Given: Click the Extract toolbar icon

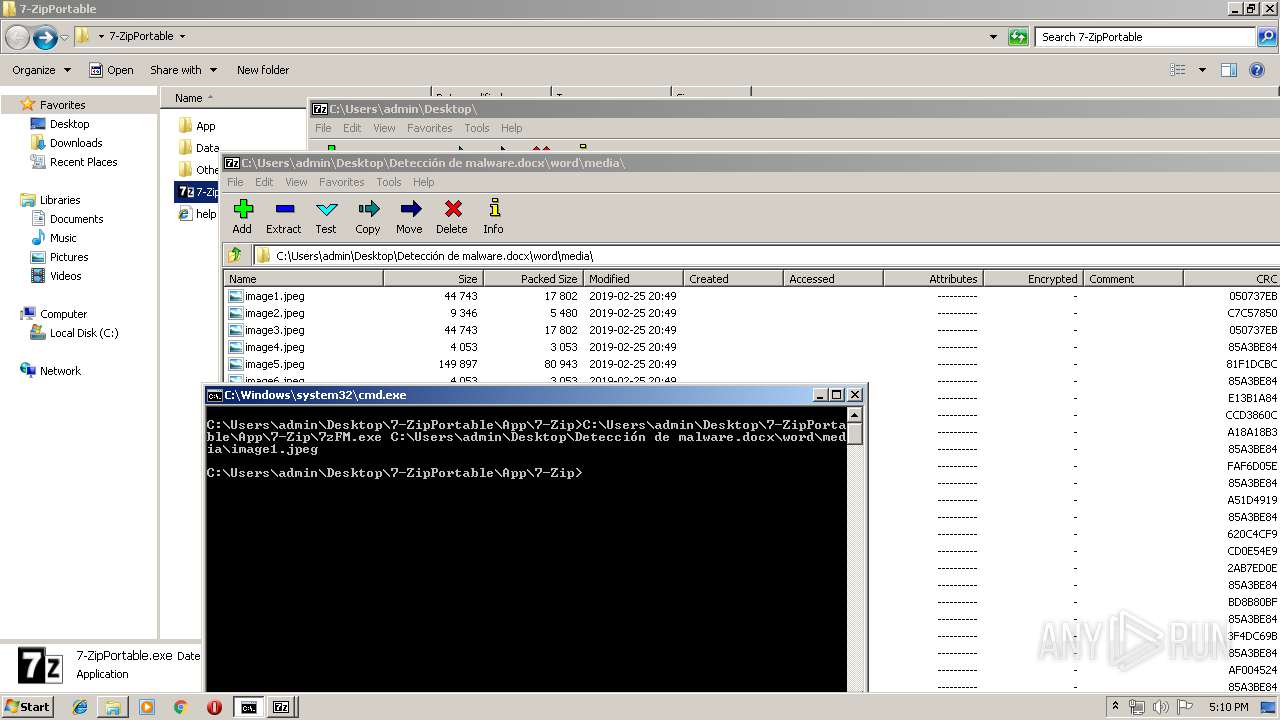Looking at the screenshot, I should (284, 216).
